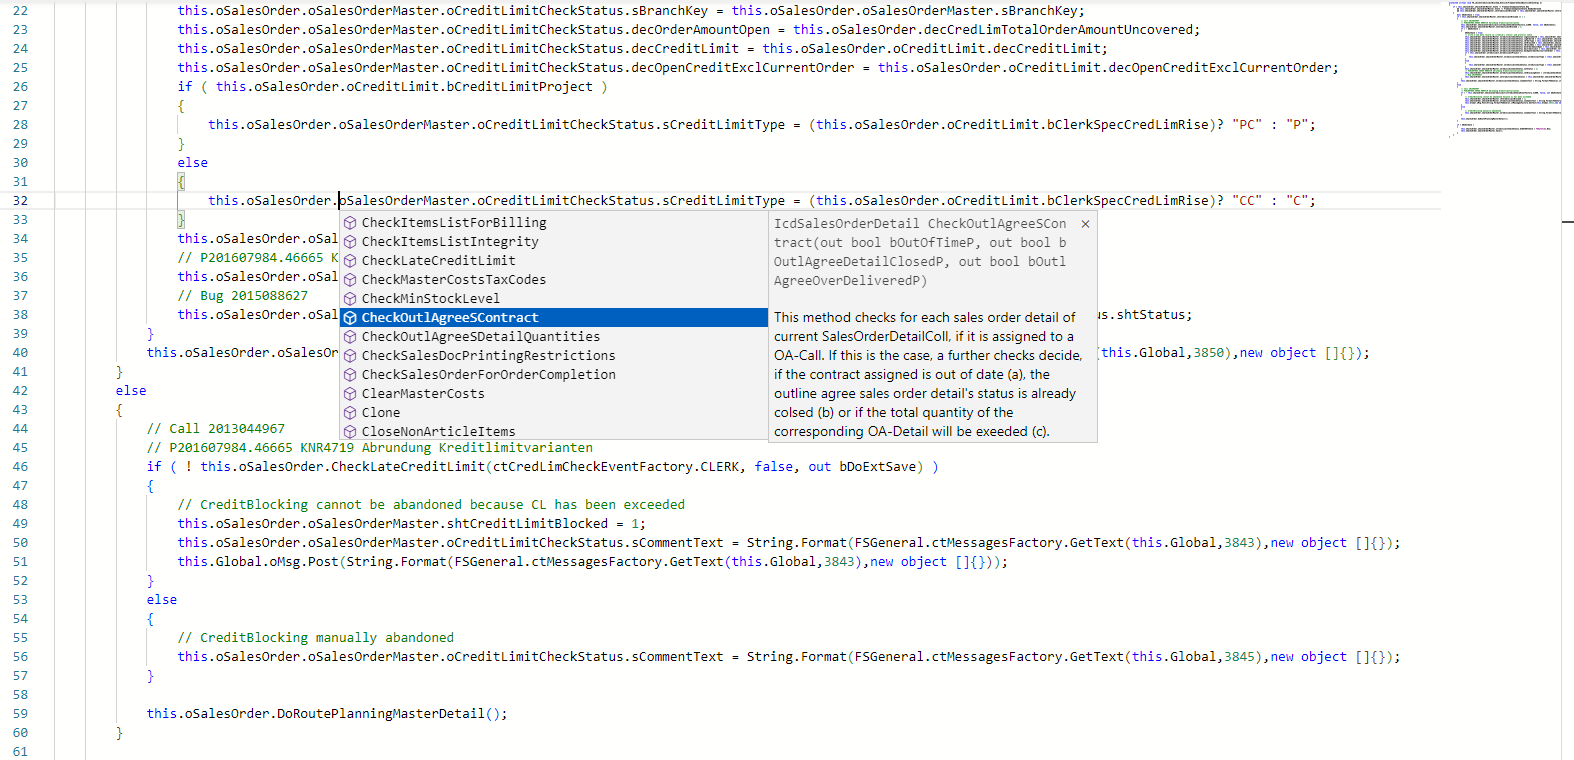The width and height of the screenshot is (1574, 760).
Task: Select the ClearMasterCosts completion entry
Action: pos(553,394)
